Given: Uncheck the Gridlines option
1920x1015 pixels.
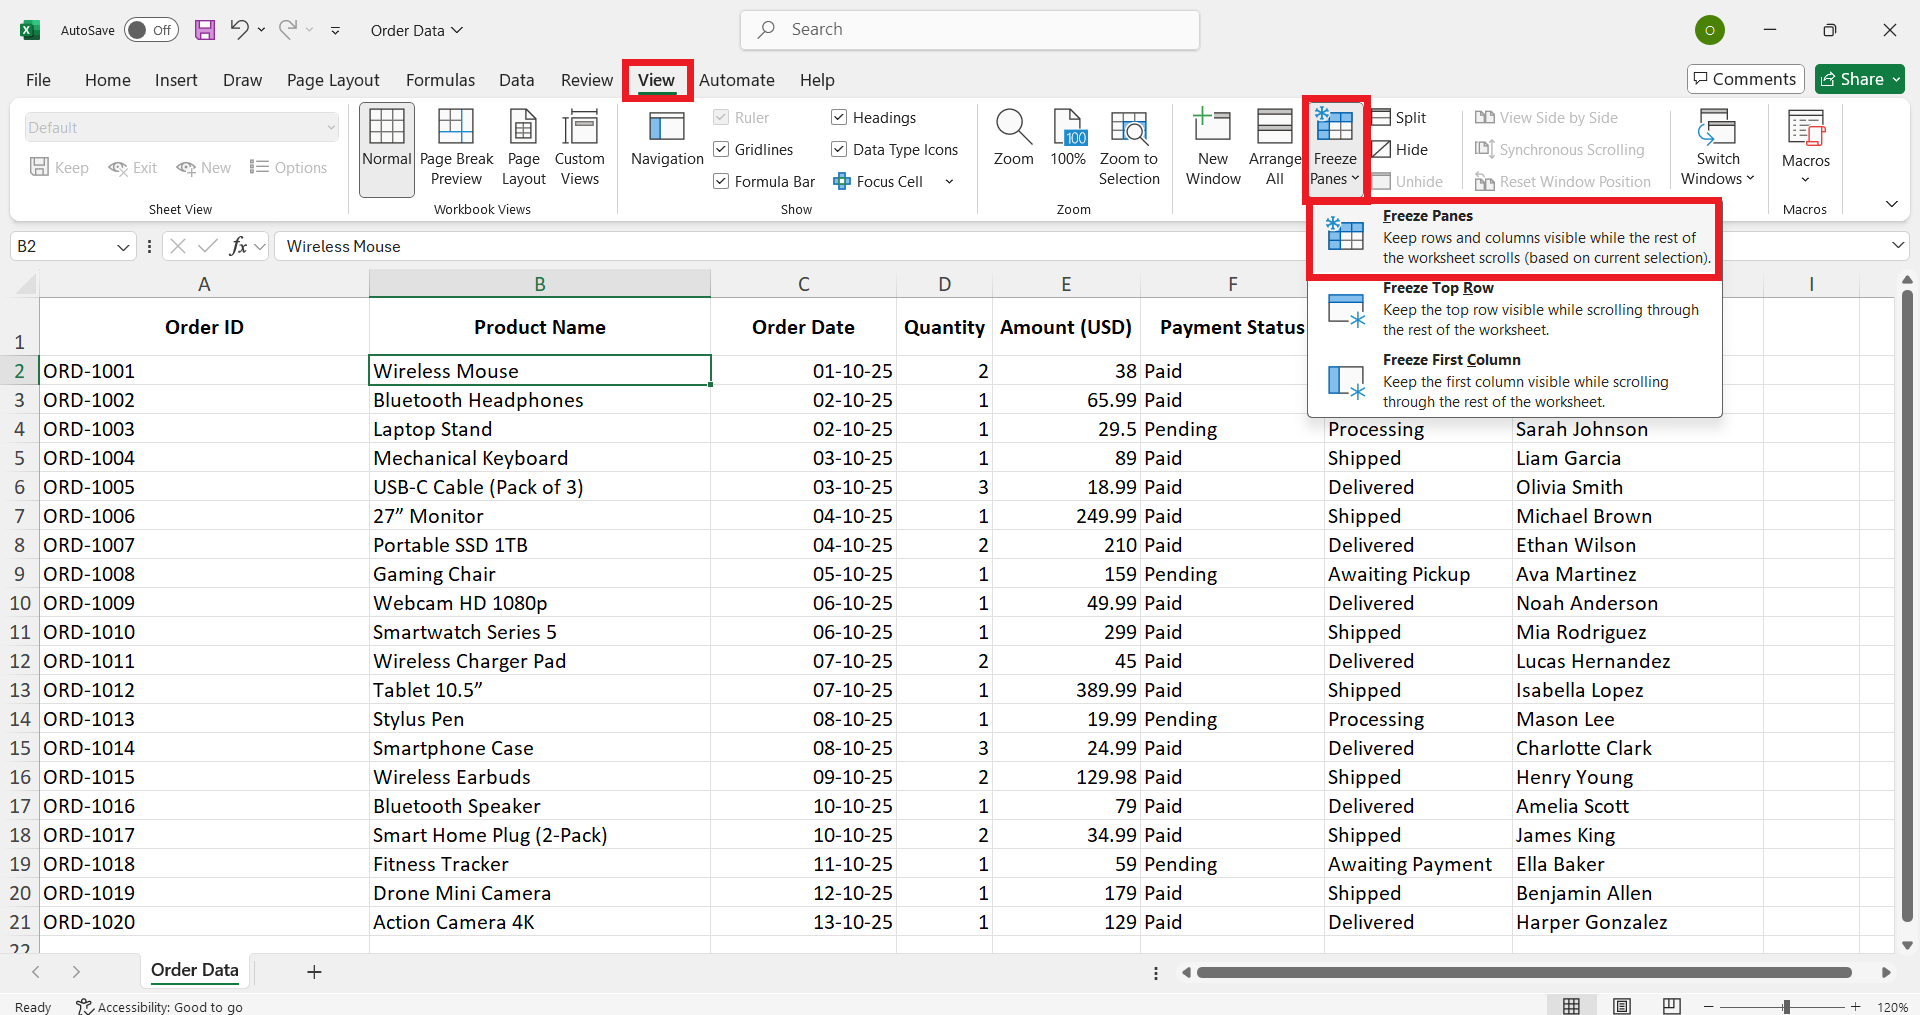Looking at the screenshot, I should pos(721,149).
